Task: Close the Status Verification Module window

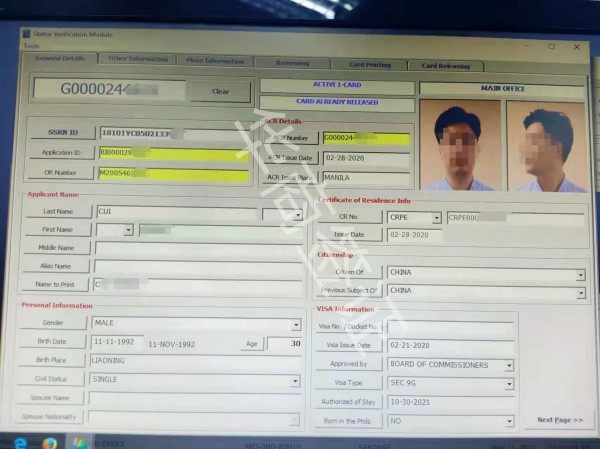Action: [577, 47]
